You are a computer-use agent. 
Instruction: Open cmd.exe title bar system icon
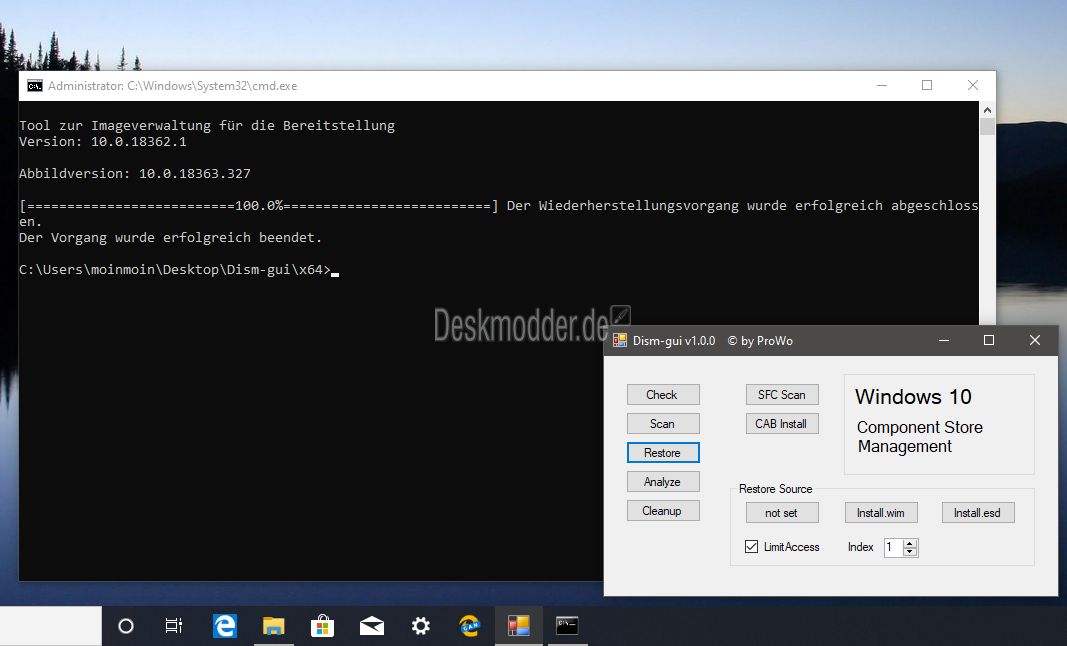pos(35,86)
